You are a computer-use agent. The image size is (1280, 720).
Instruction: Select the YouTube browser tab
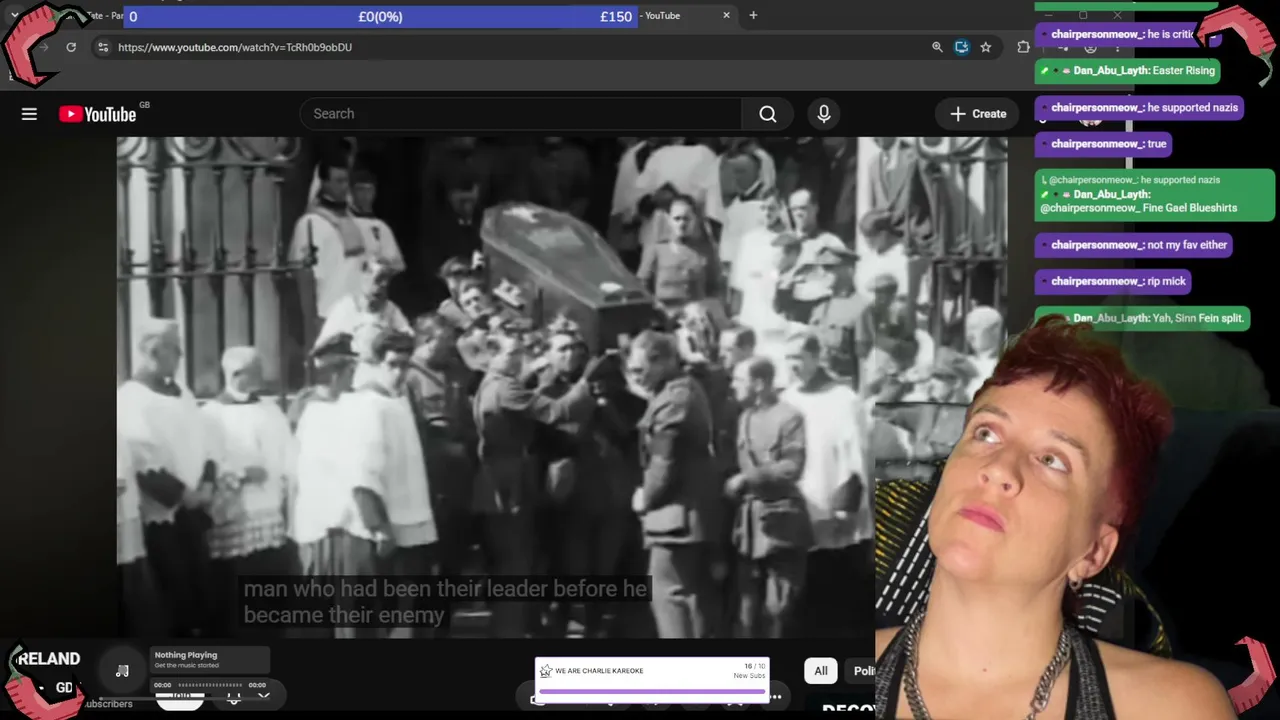(x=664, y=15)
